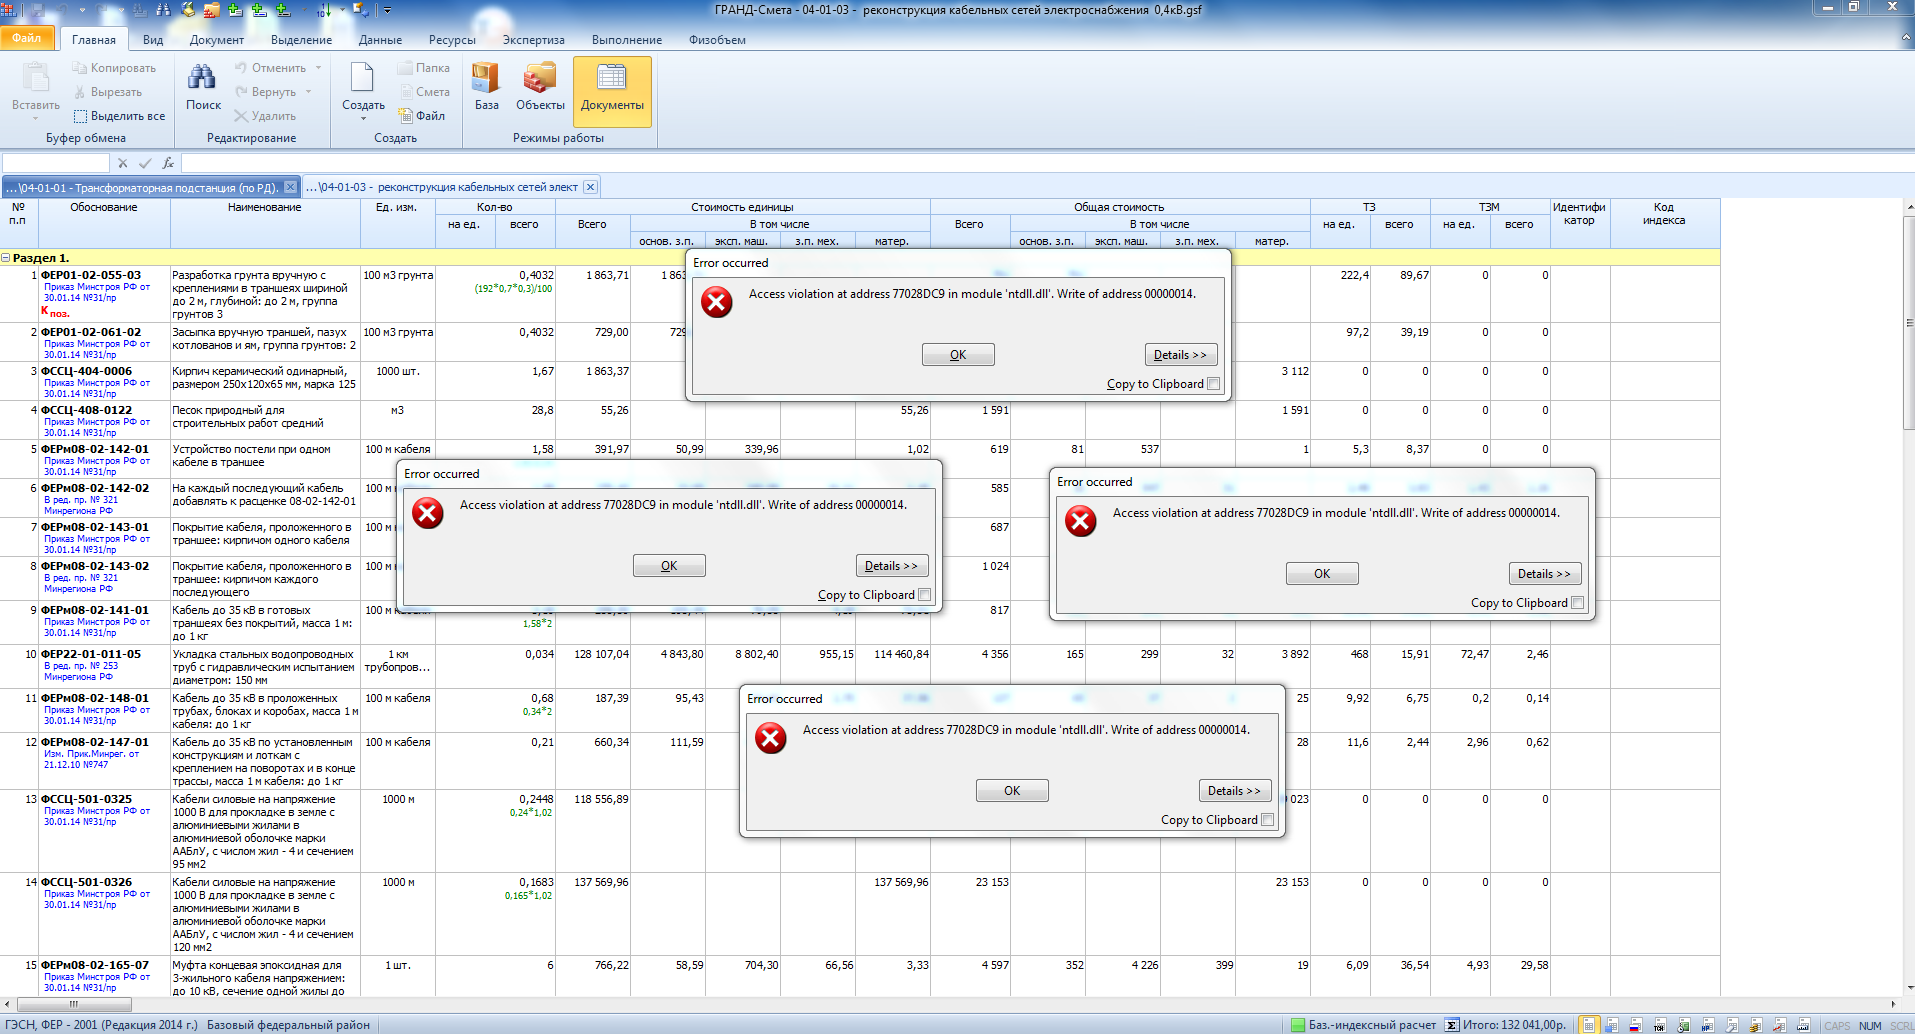Click the Sigma Итого icon in status bar
The height and width of the screenshot is (1034, 1915).
(1451, 1025)
